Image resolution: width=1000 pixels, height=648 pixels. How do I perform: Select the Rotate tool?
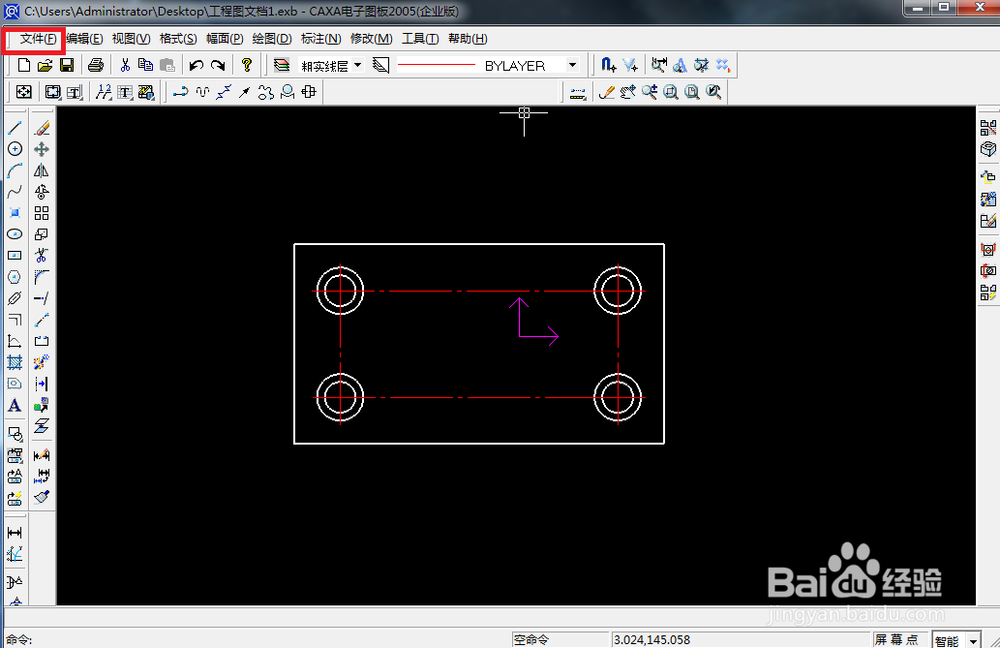pos(42,192)
